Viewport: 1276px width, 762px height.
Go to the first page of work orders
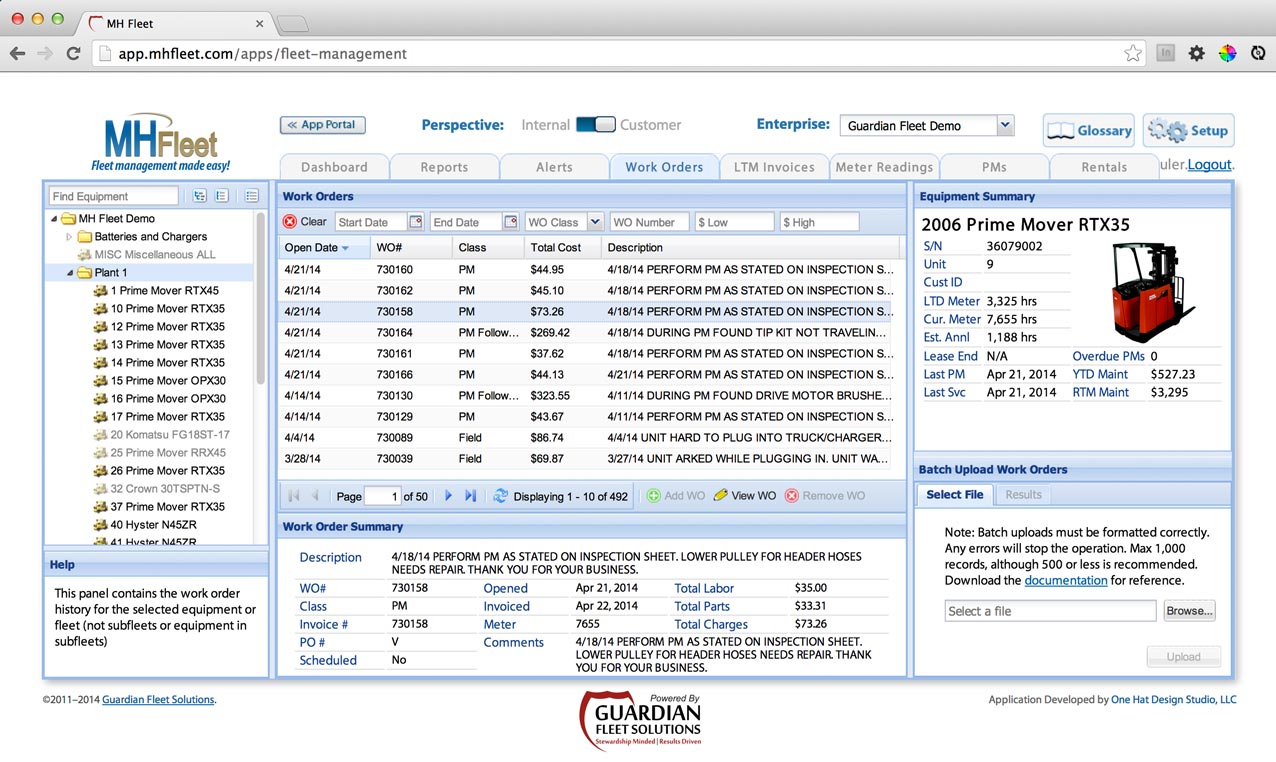click(294, 496)
